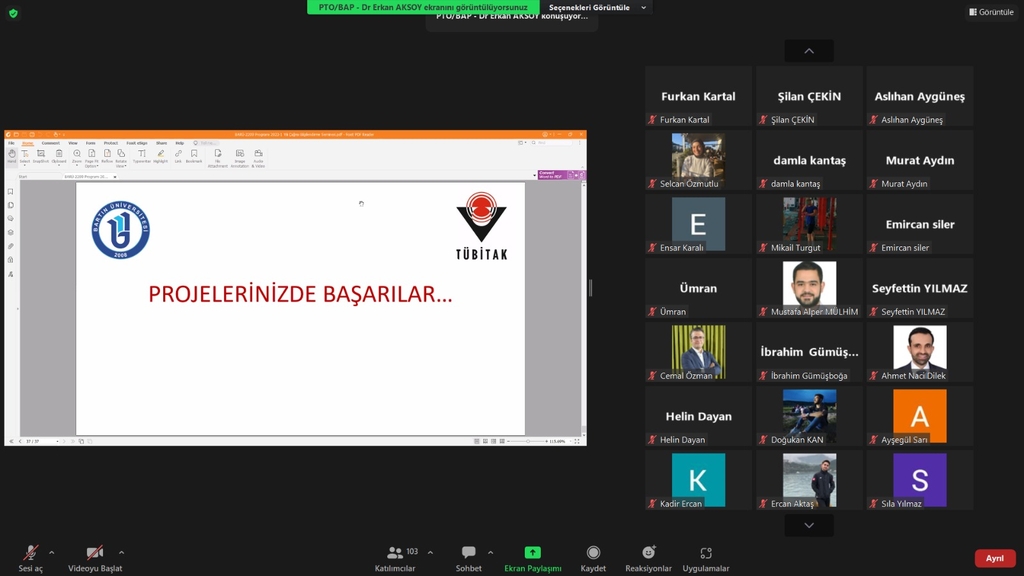Screen dimensions: 1024x576
Task: Click divider handle between shared screen and gallery
Action: (590, 288)
